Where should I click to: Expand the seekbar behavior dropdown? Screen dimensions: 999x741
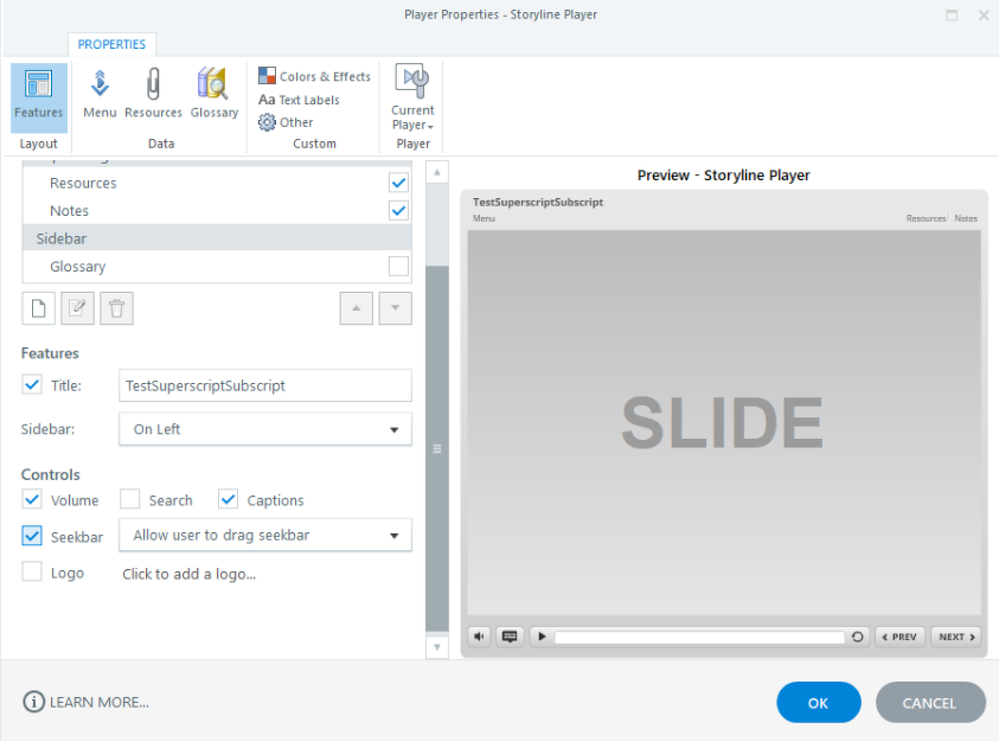[x=265, y=535]
